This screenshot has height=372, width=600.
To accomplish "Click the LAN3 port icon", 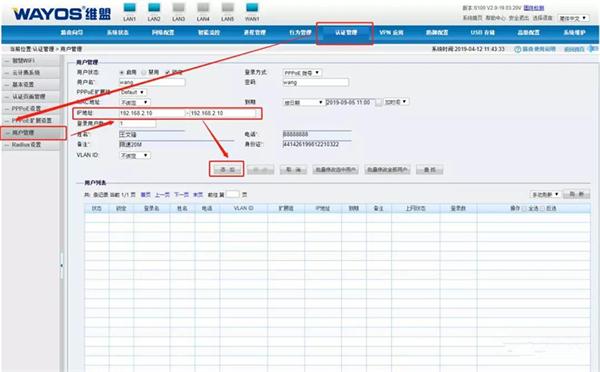I will [178, 8].
